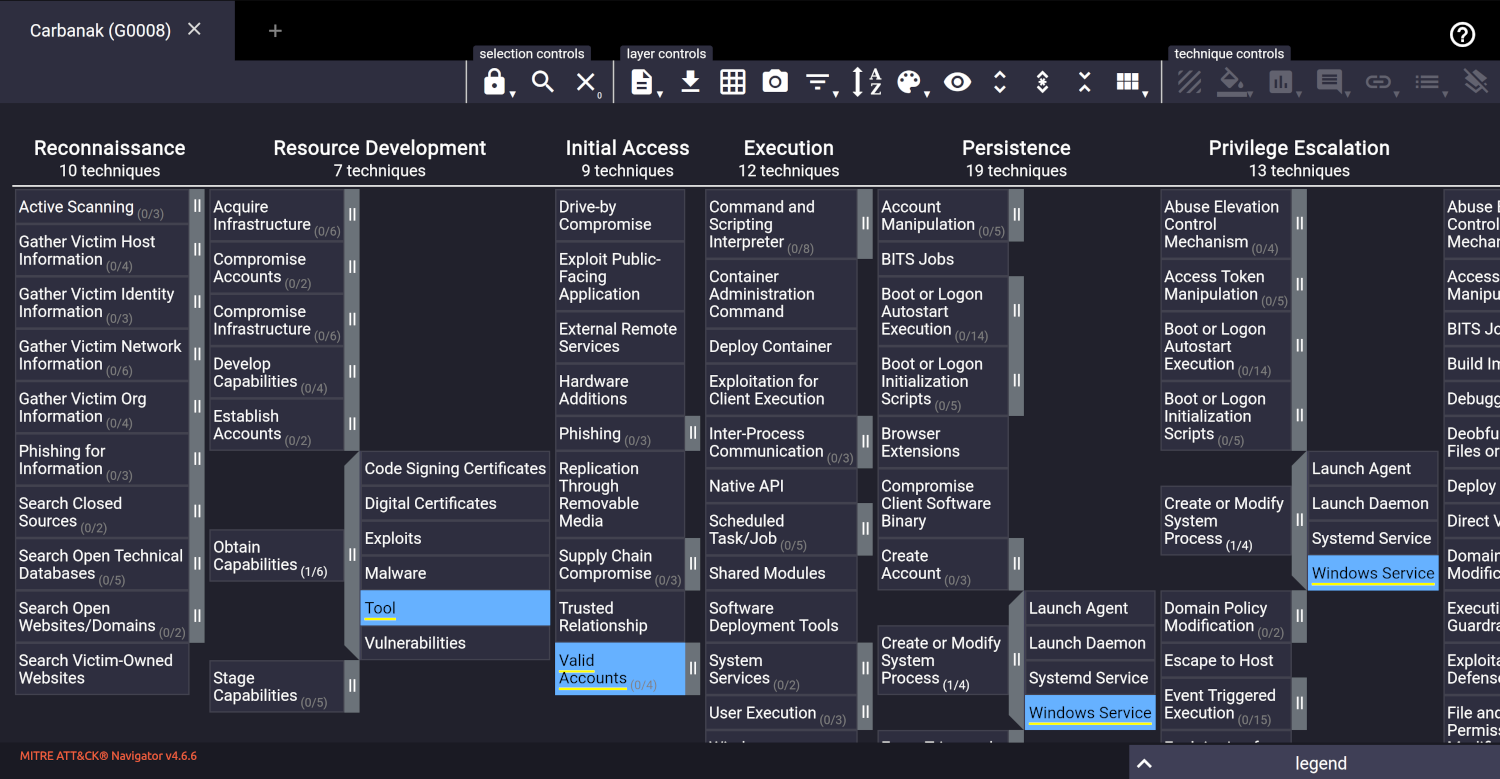Open the layer information document icon

pyautogui.click(x=642, y=82)
